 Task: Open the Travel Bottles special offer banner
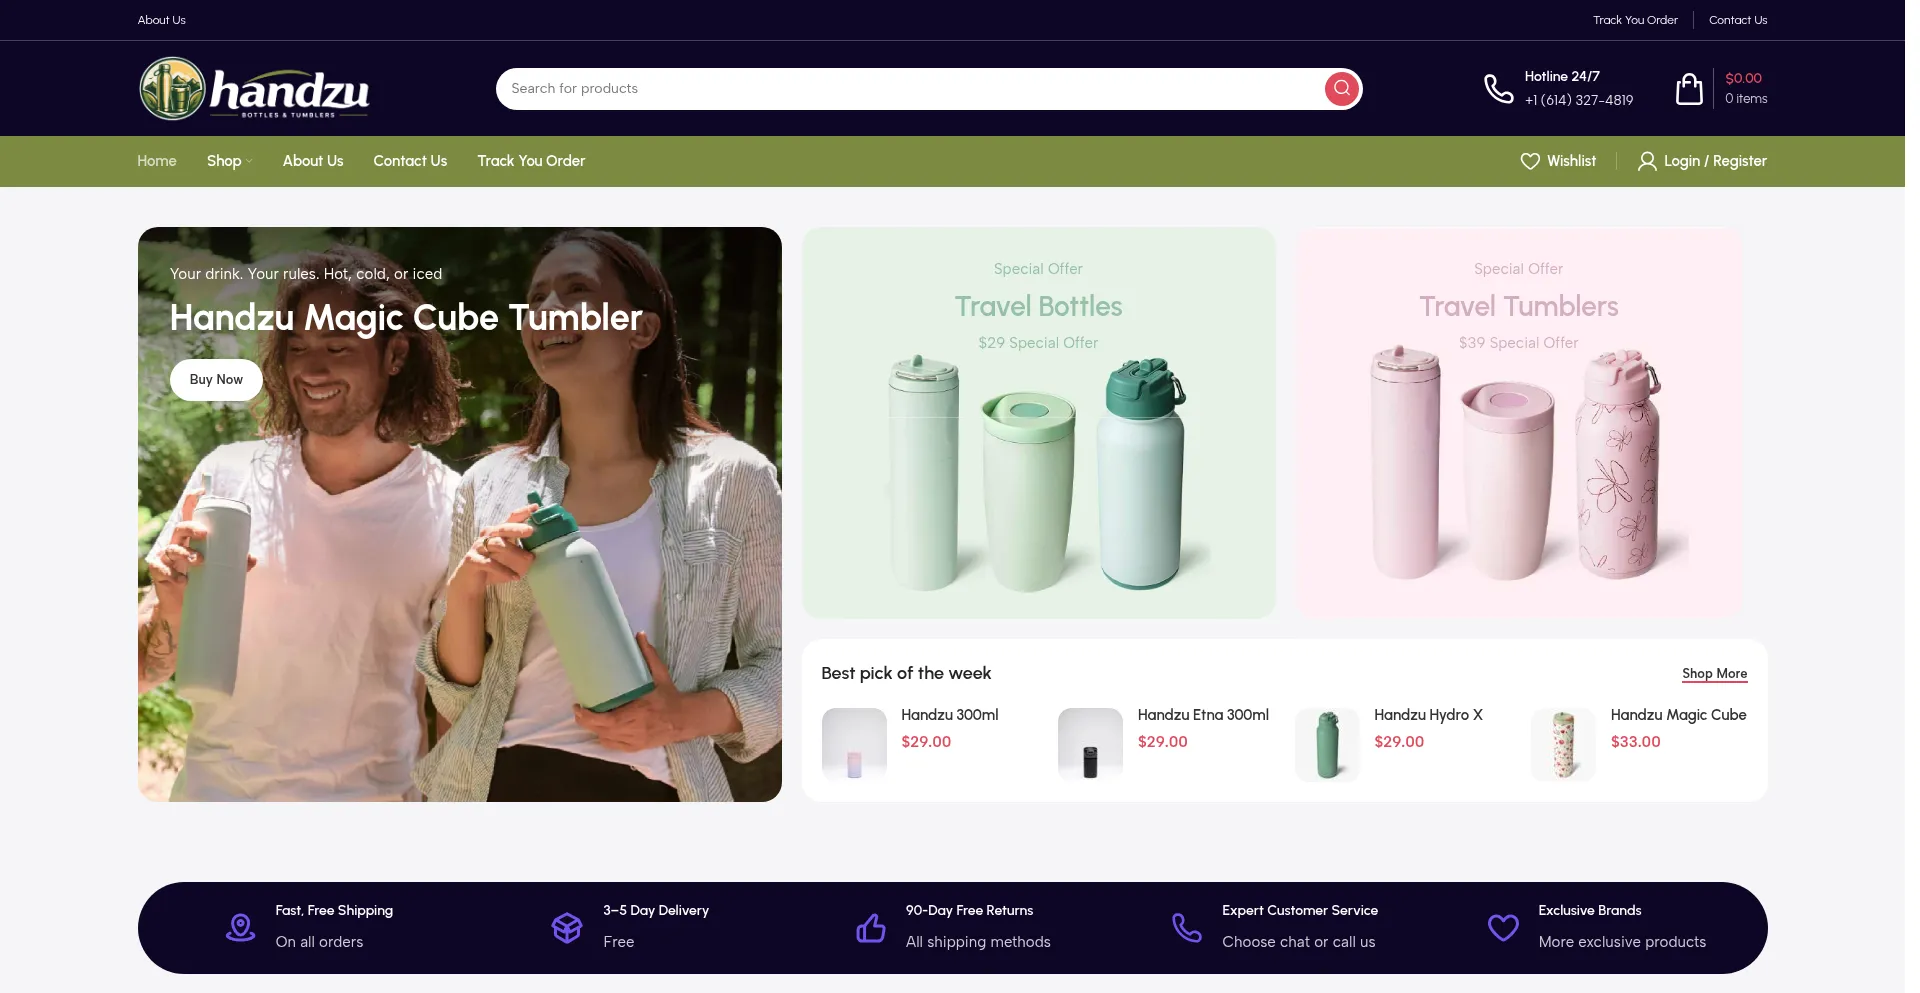[x=1038, y=422]
